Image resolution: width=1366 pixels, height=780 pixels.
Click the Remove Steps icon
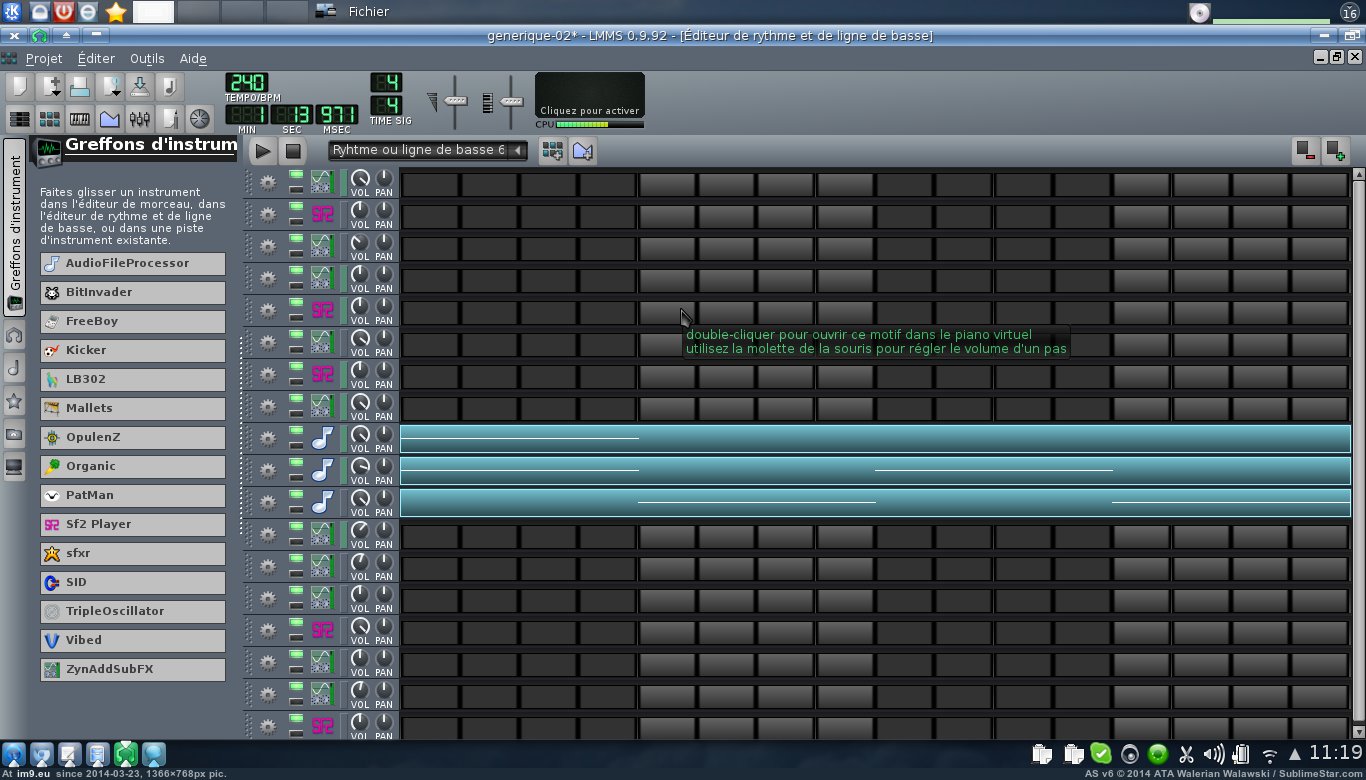1305,151
